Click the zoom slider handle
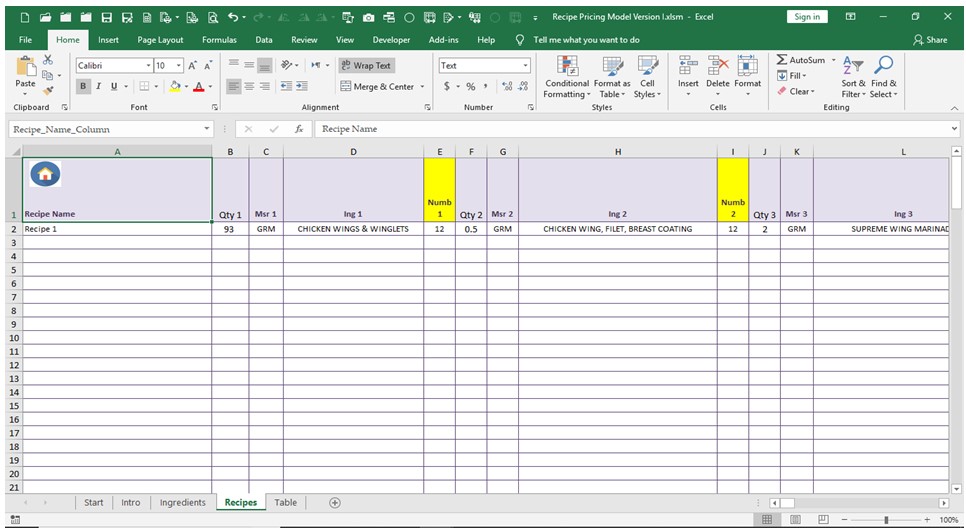The image size is (966, 529). pos(886,520)
